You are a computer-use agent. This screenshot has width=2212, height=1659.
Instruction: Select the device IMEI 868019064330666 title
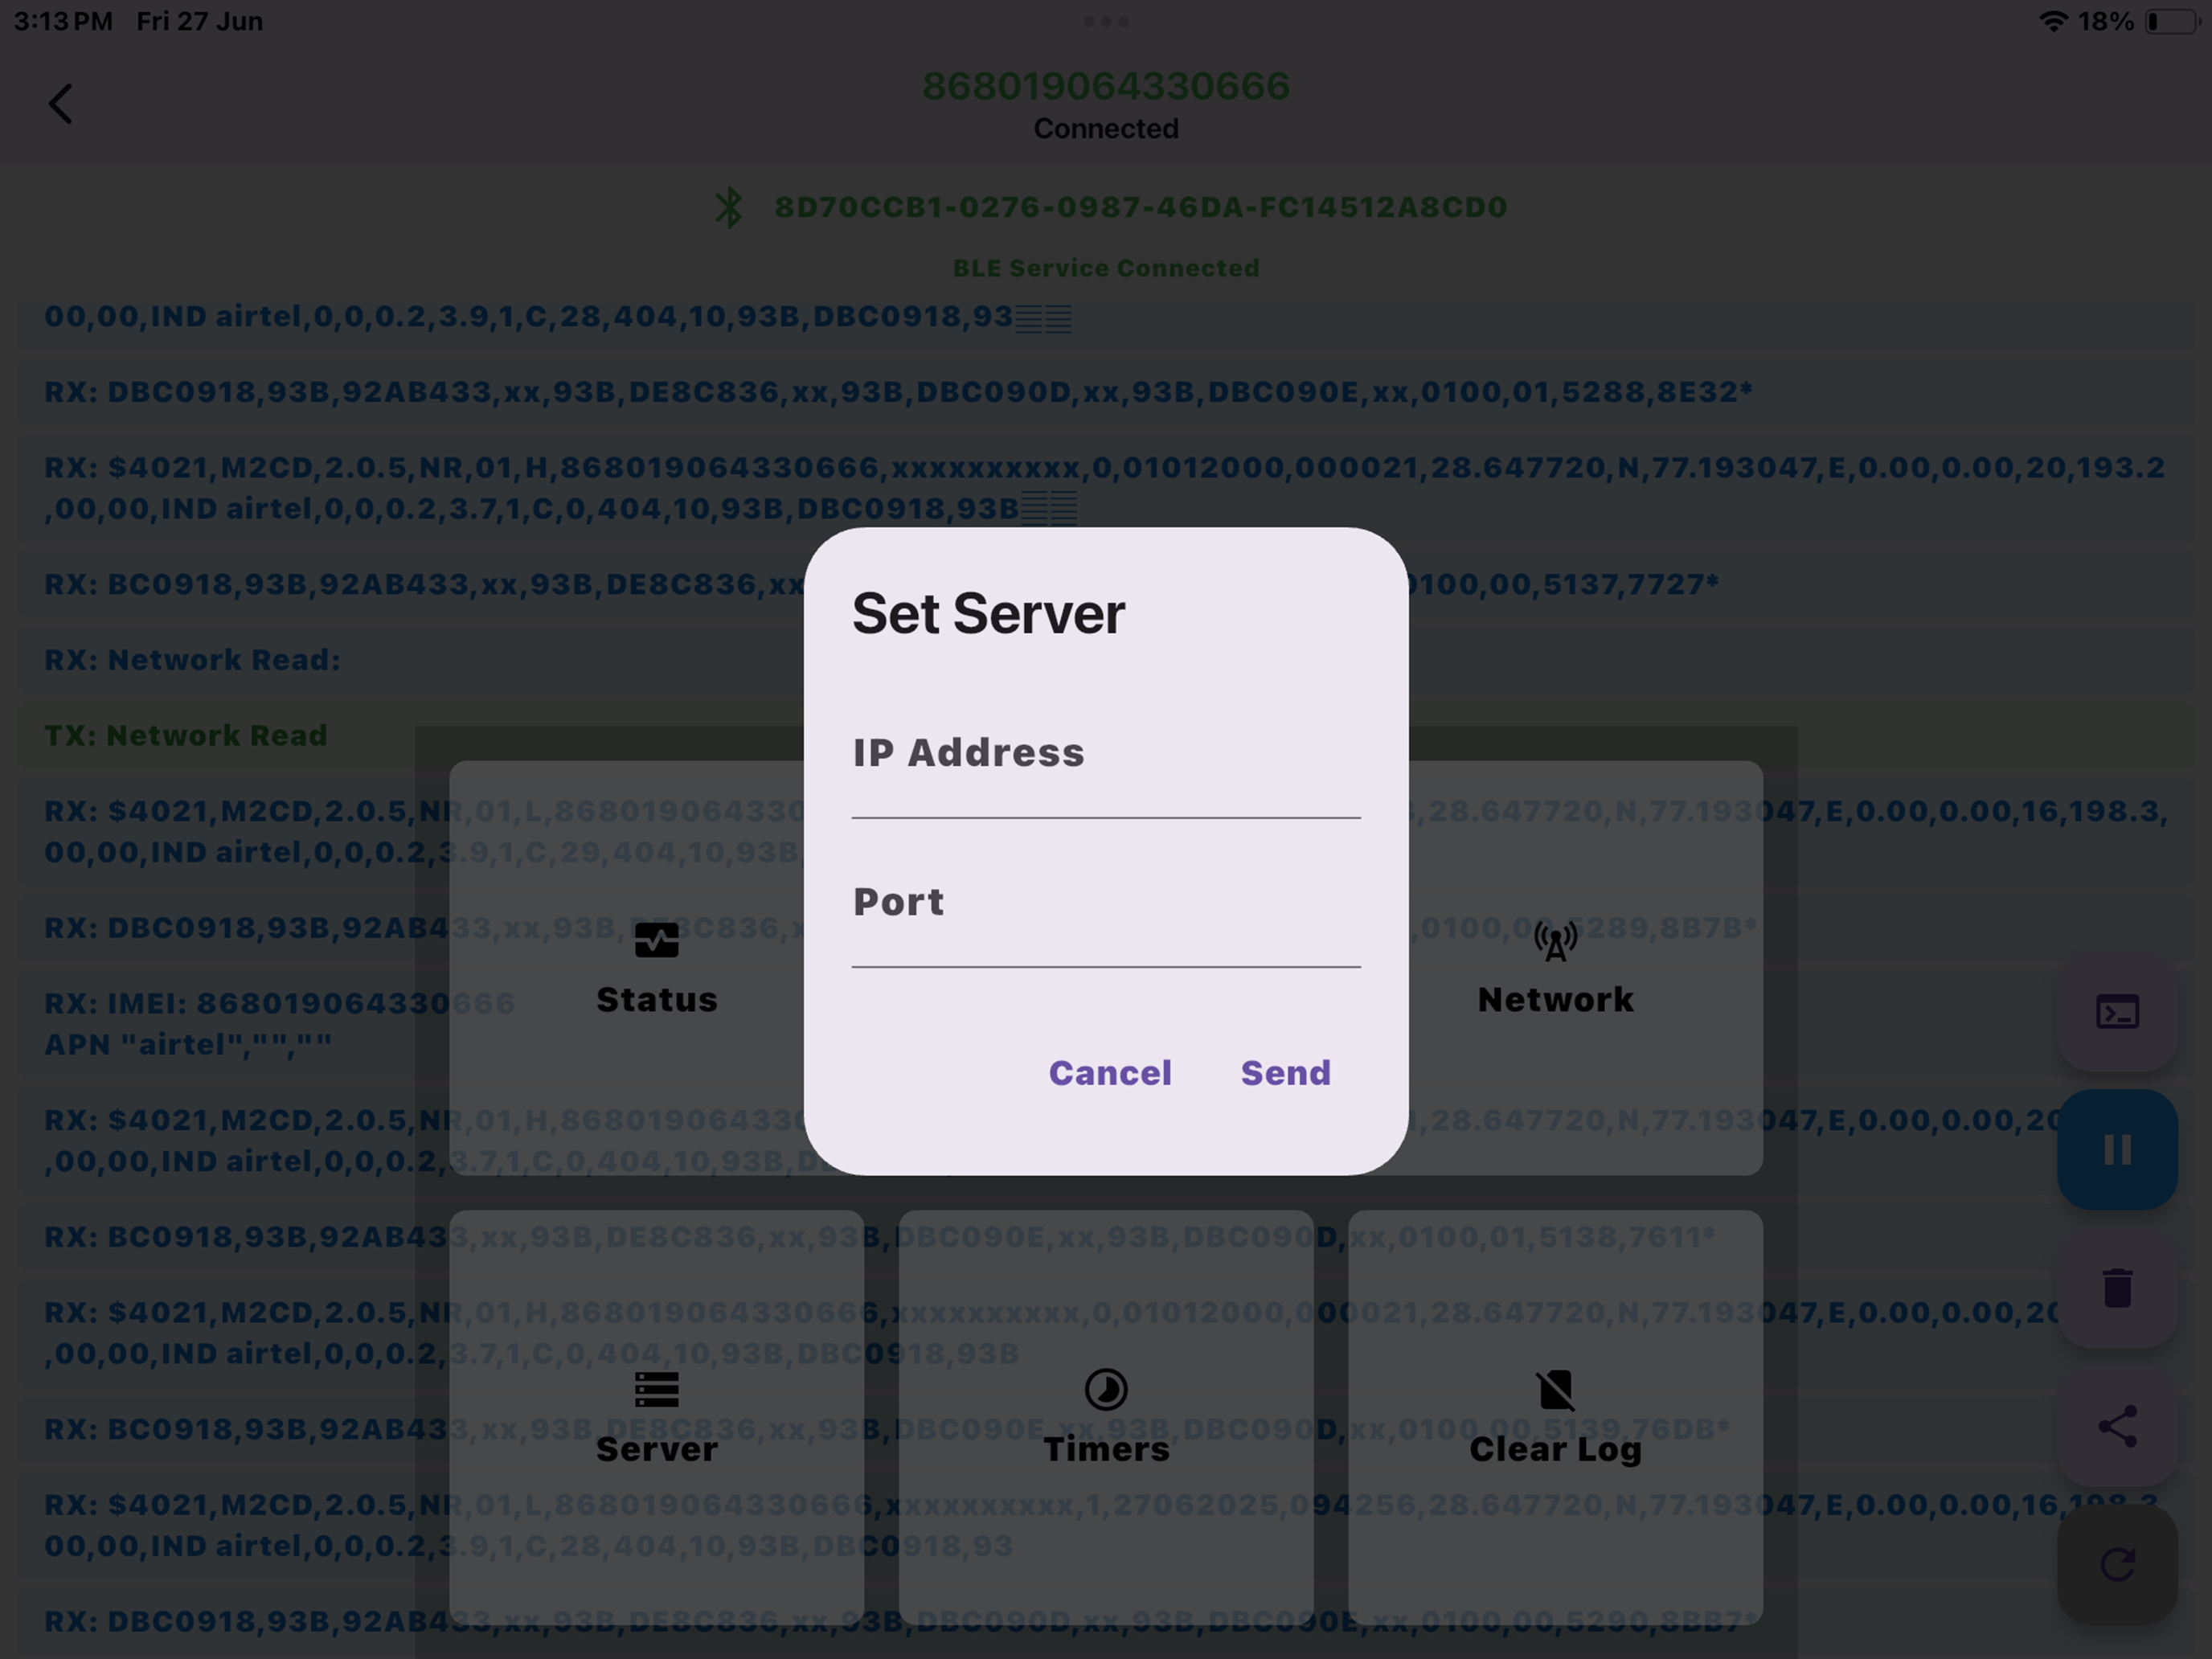click(x=1106, y=86)
